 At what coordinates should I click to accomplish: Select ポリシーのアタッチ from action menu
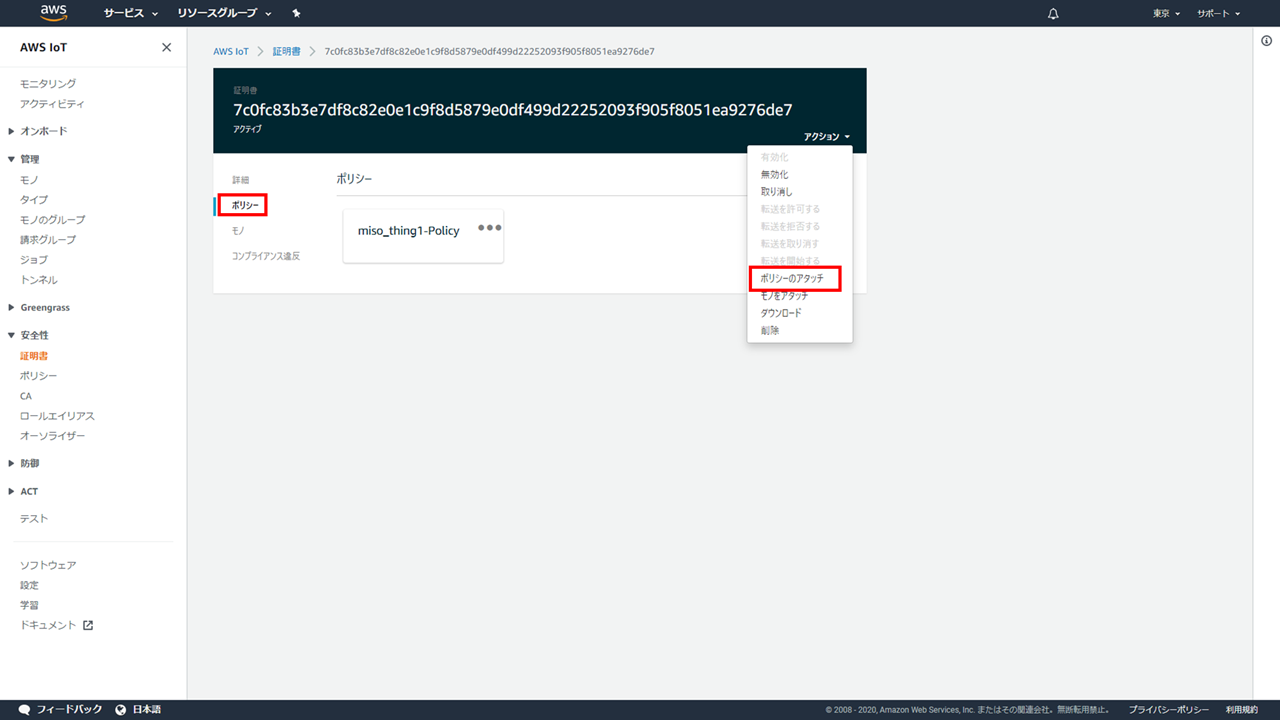[x=792, y=278]
